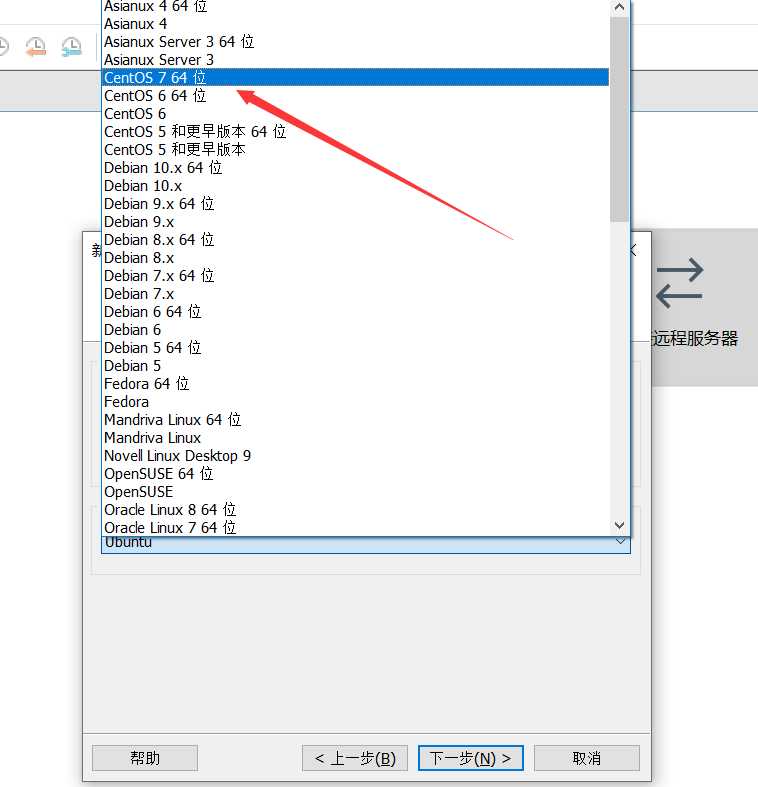Close the new virtual machine wizard
The width and height of the screenshot is (758, 787).
coord(636,250)
